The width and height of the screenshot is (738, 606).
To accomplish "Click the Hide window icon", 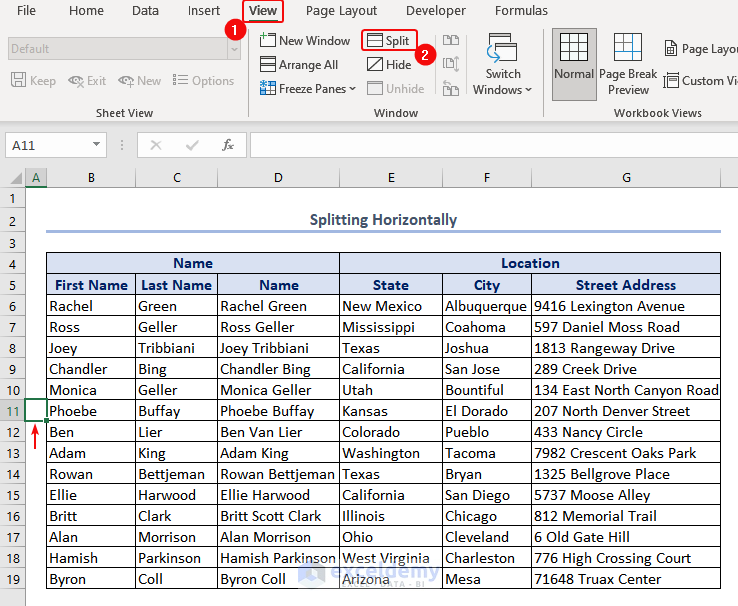I will coord(375,64).
